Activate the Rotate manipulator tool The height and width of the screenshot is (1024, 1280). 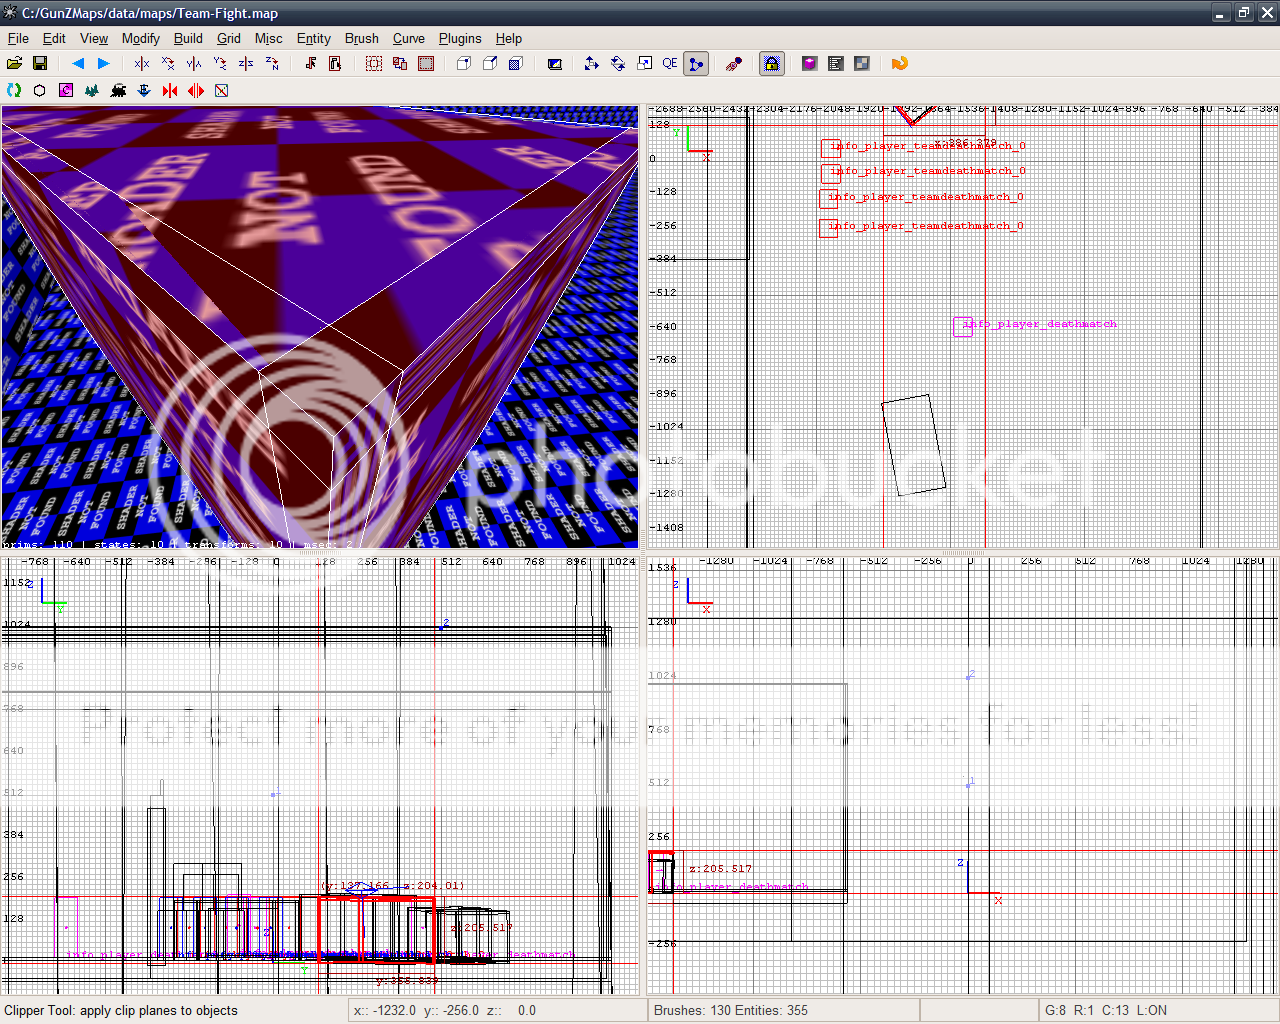tap(618, 63)
